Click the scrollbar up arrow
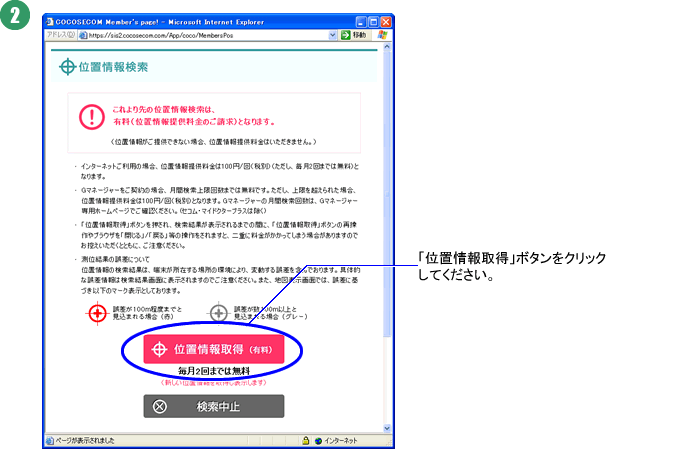 pyautogui.click(x=387, y=46)
